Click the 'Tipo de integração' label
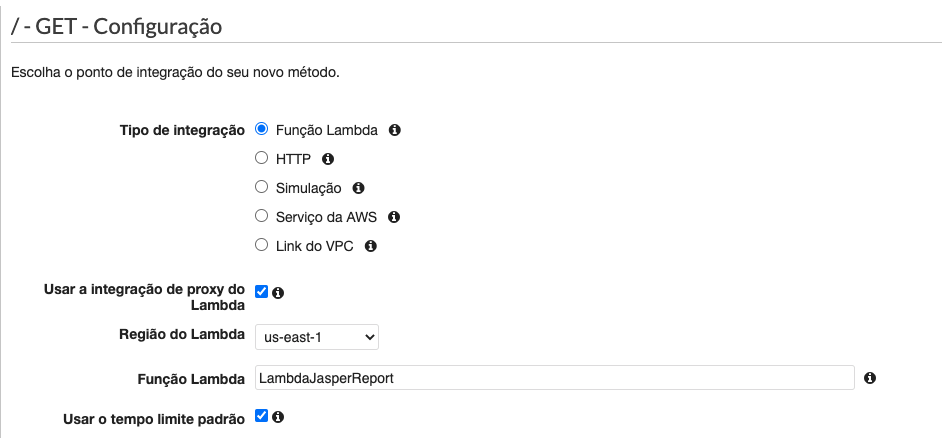The image size is (942, 438). (182, 130)
